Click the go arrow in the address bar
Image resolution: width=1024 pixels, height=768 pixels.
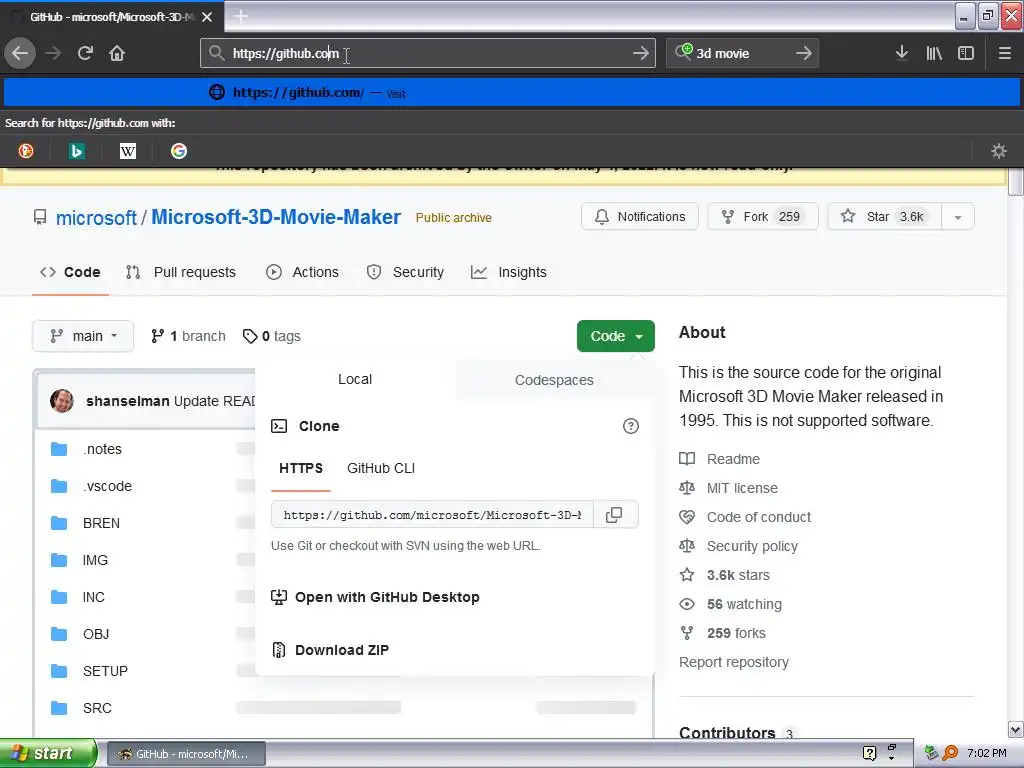click(641, 53)
